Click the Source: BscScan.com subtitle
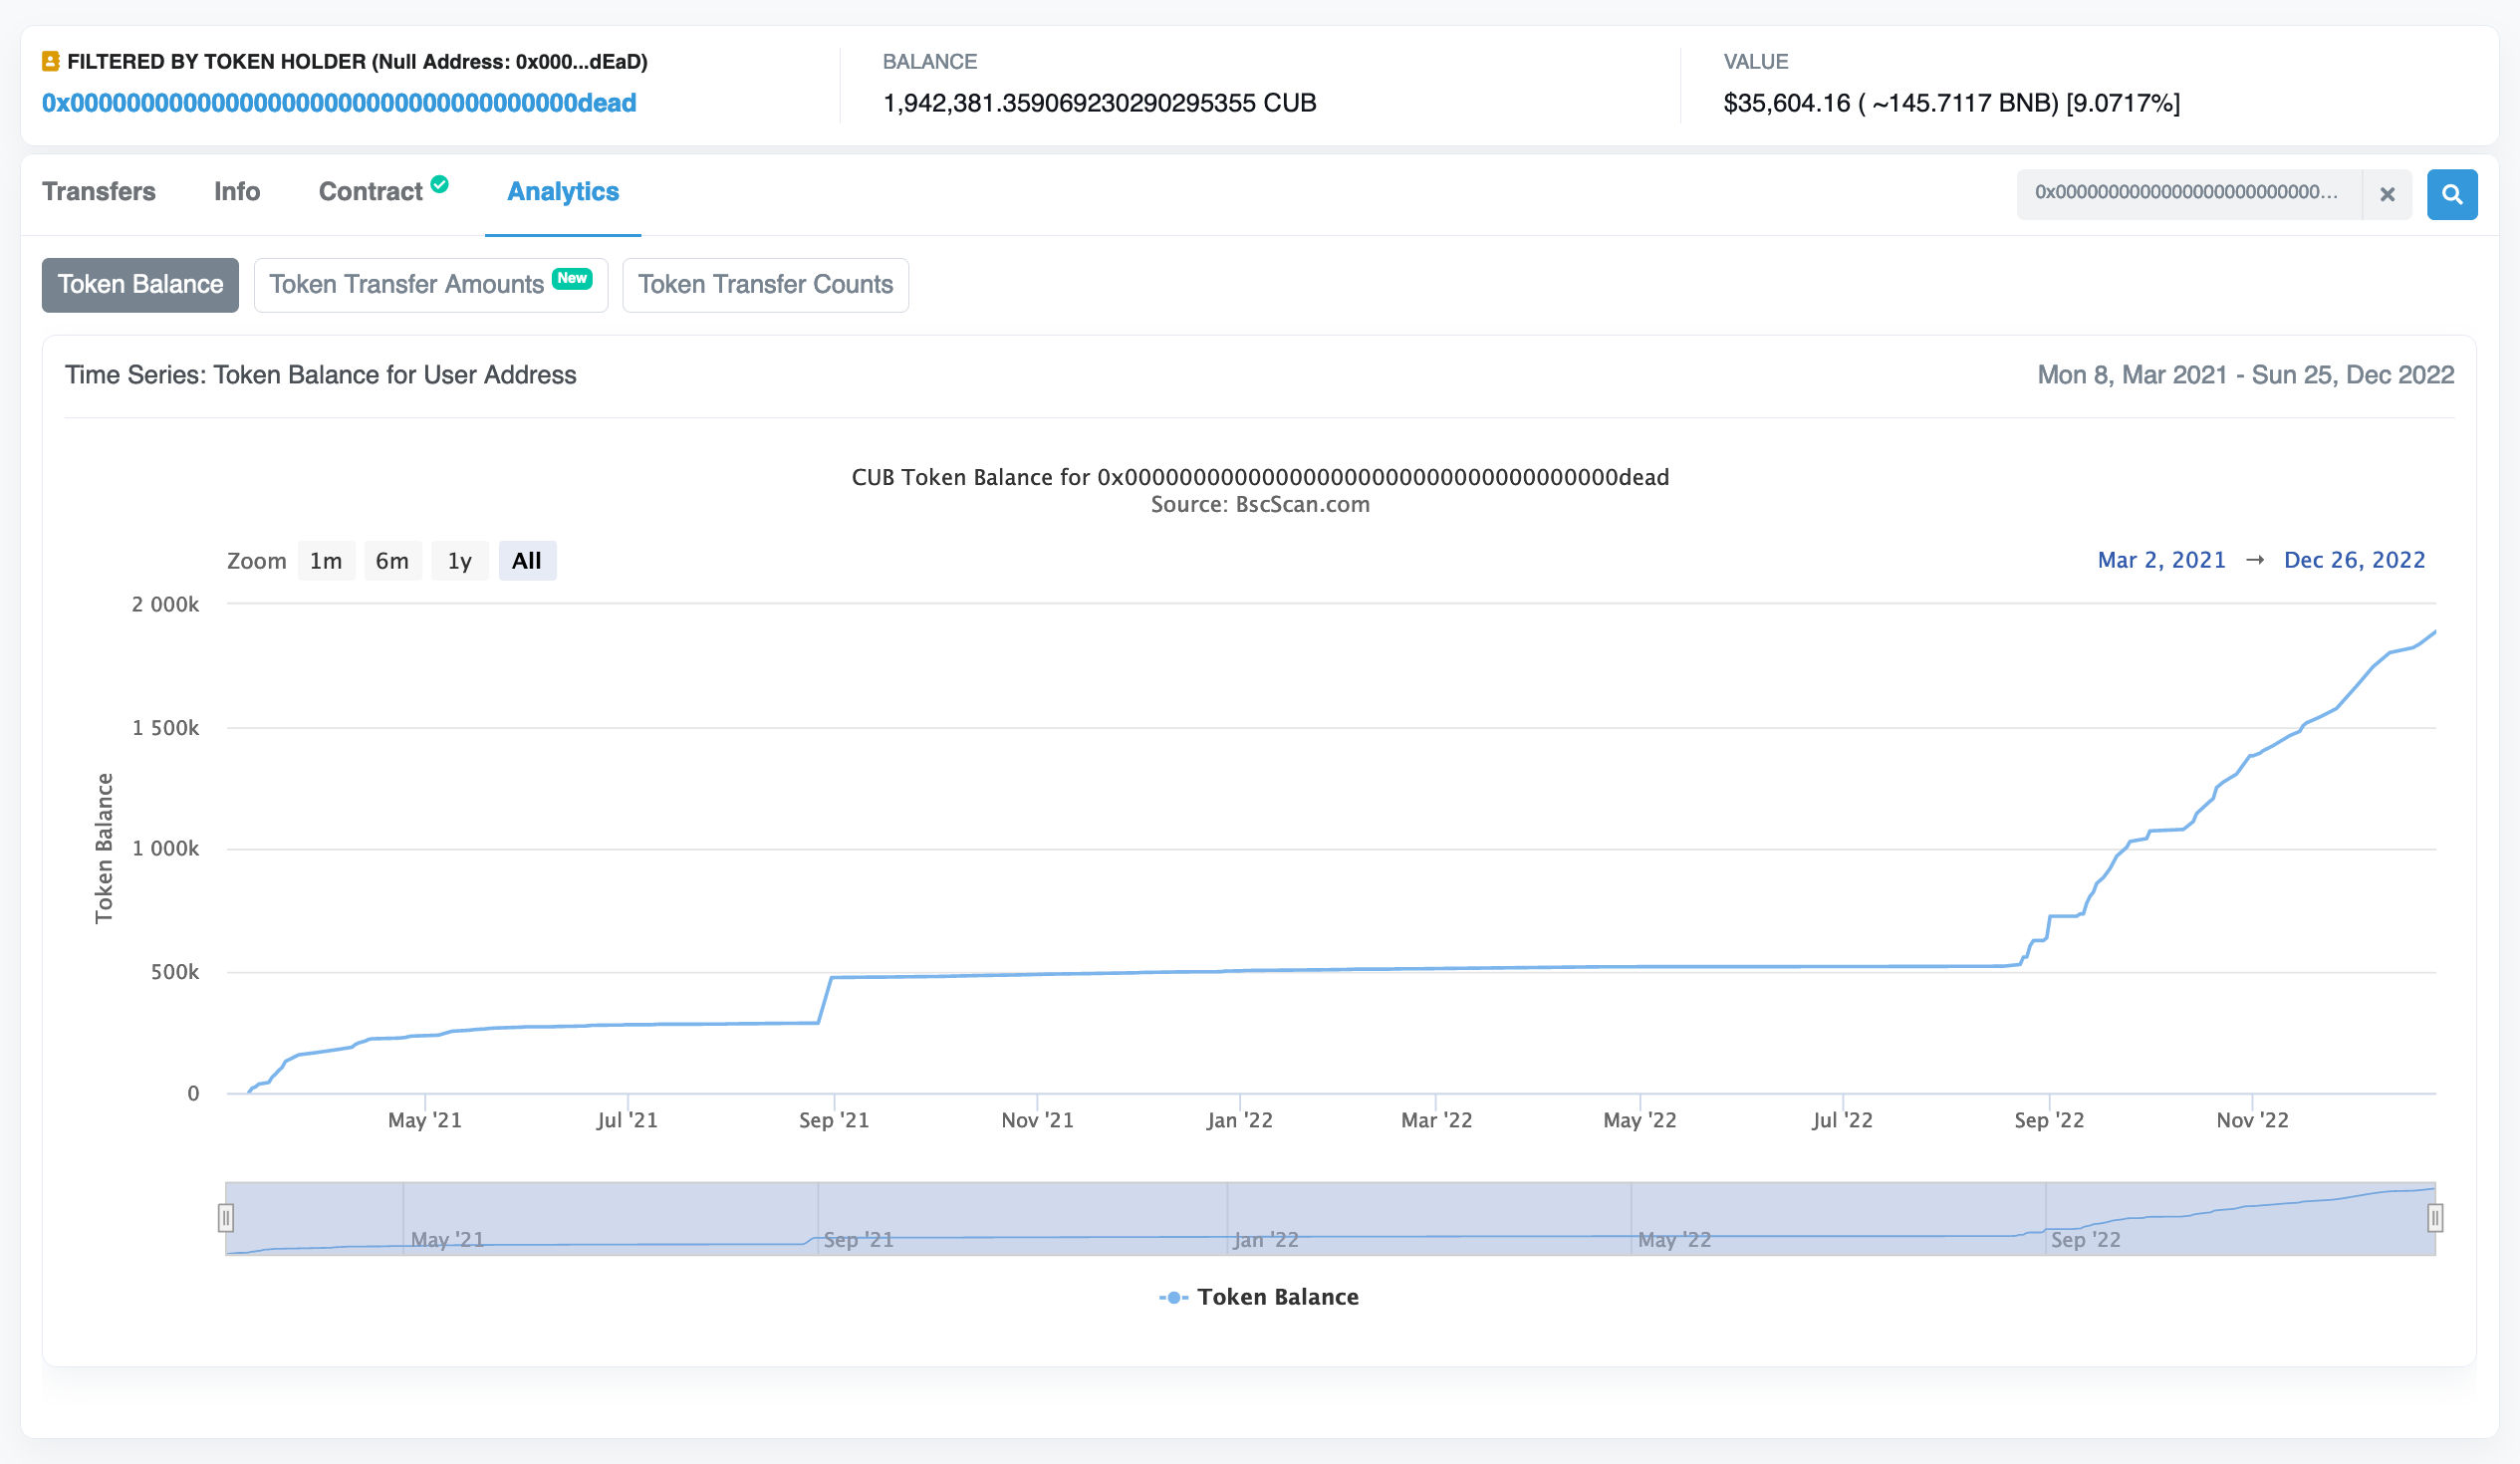Viewport: 2520px width, 1464px height. 1260,504
